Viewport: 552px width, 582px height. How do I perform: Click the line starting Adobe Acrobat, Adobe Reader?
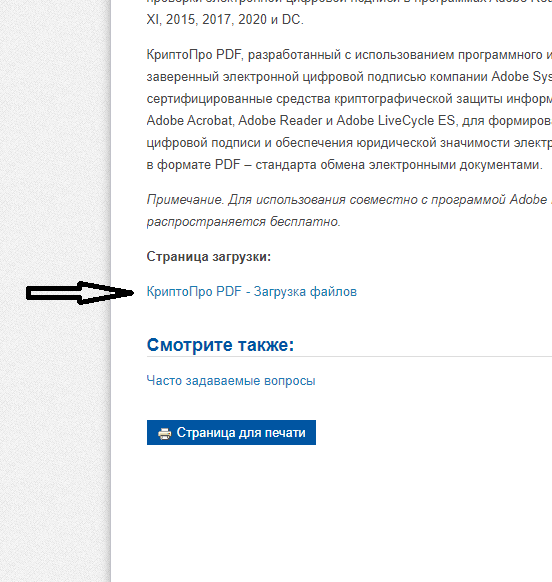[349, 121]
